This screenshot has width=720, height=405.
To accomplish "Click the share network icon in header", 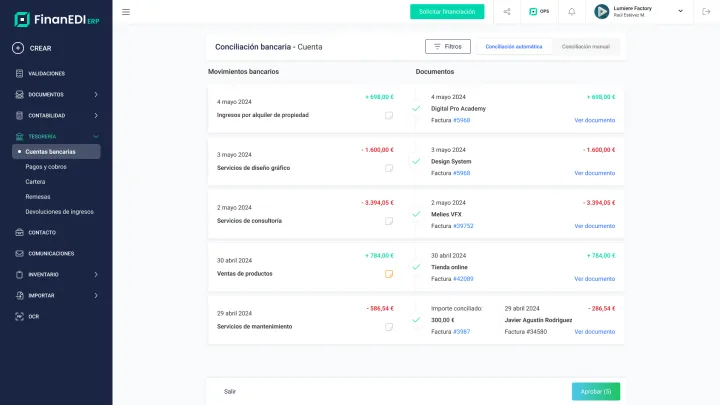I will pos(507,12).
